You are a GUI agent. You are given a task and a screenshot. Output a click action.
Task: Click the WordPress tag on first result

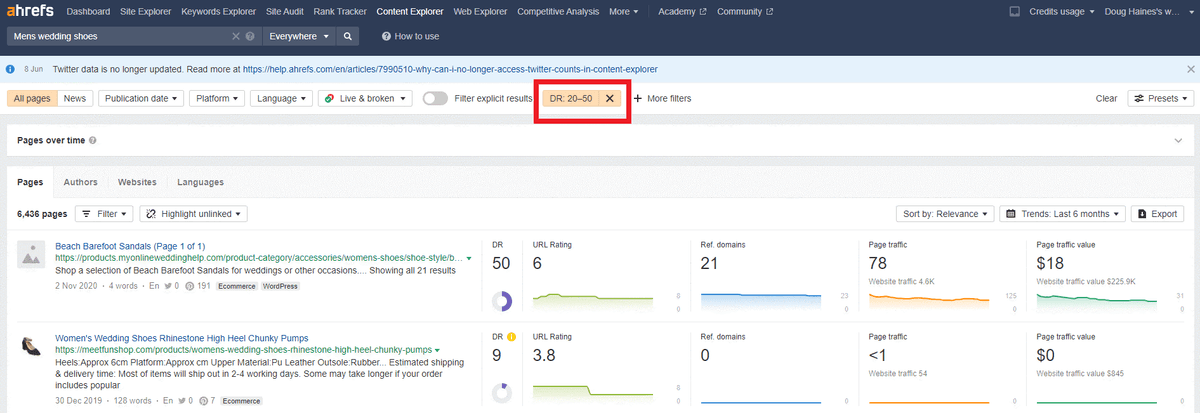pos(280,286)
